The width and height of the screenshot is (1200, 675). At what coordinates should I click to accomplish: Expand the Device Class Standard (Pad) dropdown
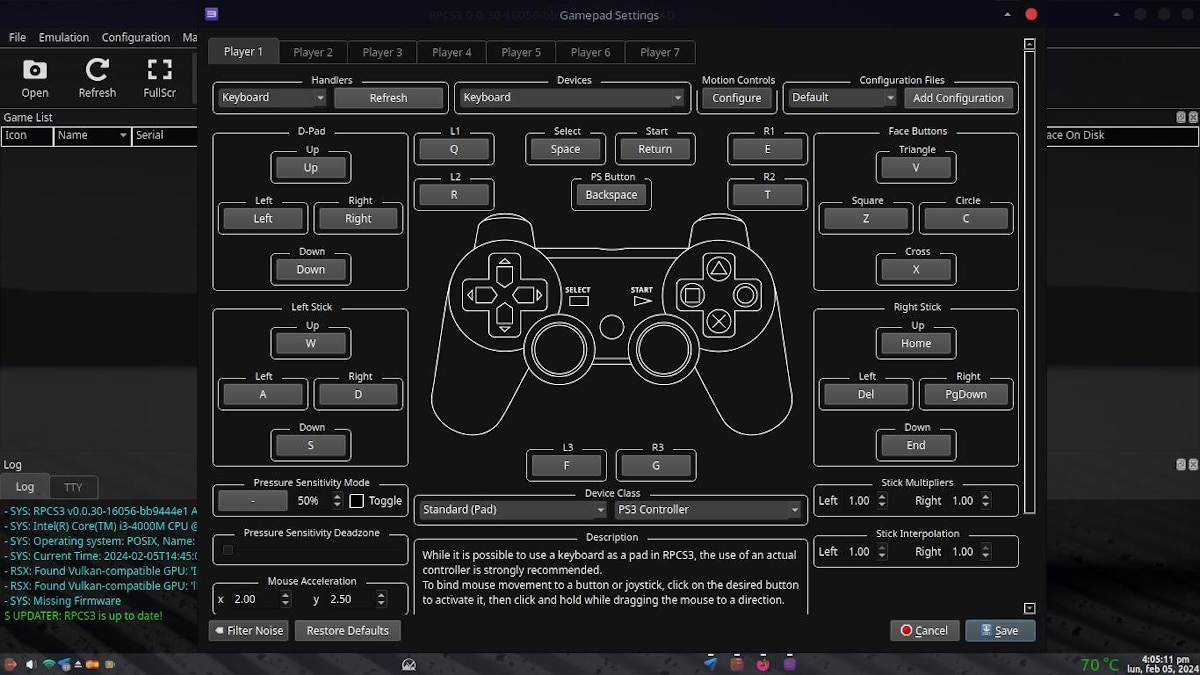(x=512, y=510)
